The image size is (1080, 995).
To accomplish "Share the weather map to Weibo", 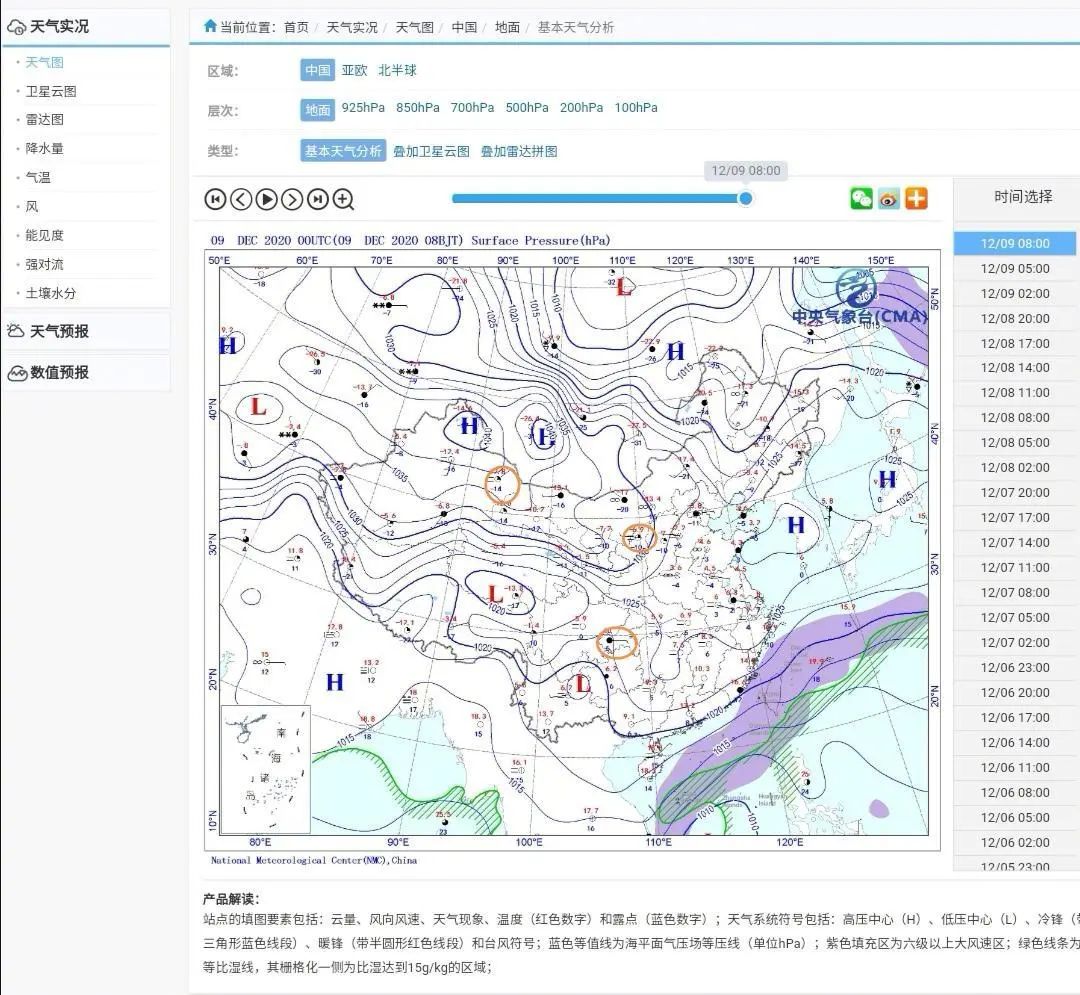I will (888, 198).
